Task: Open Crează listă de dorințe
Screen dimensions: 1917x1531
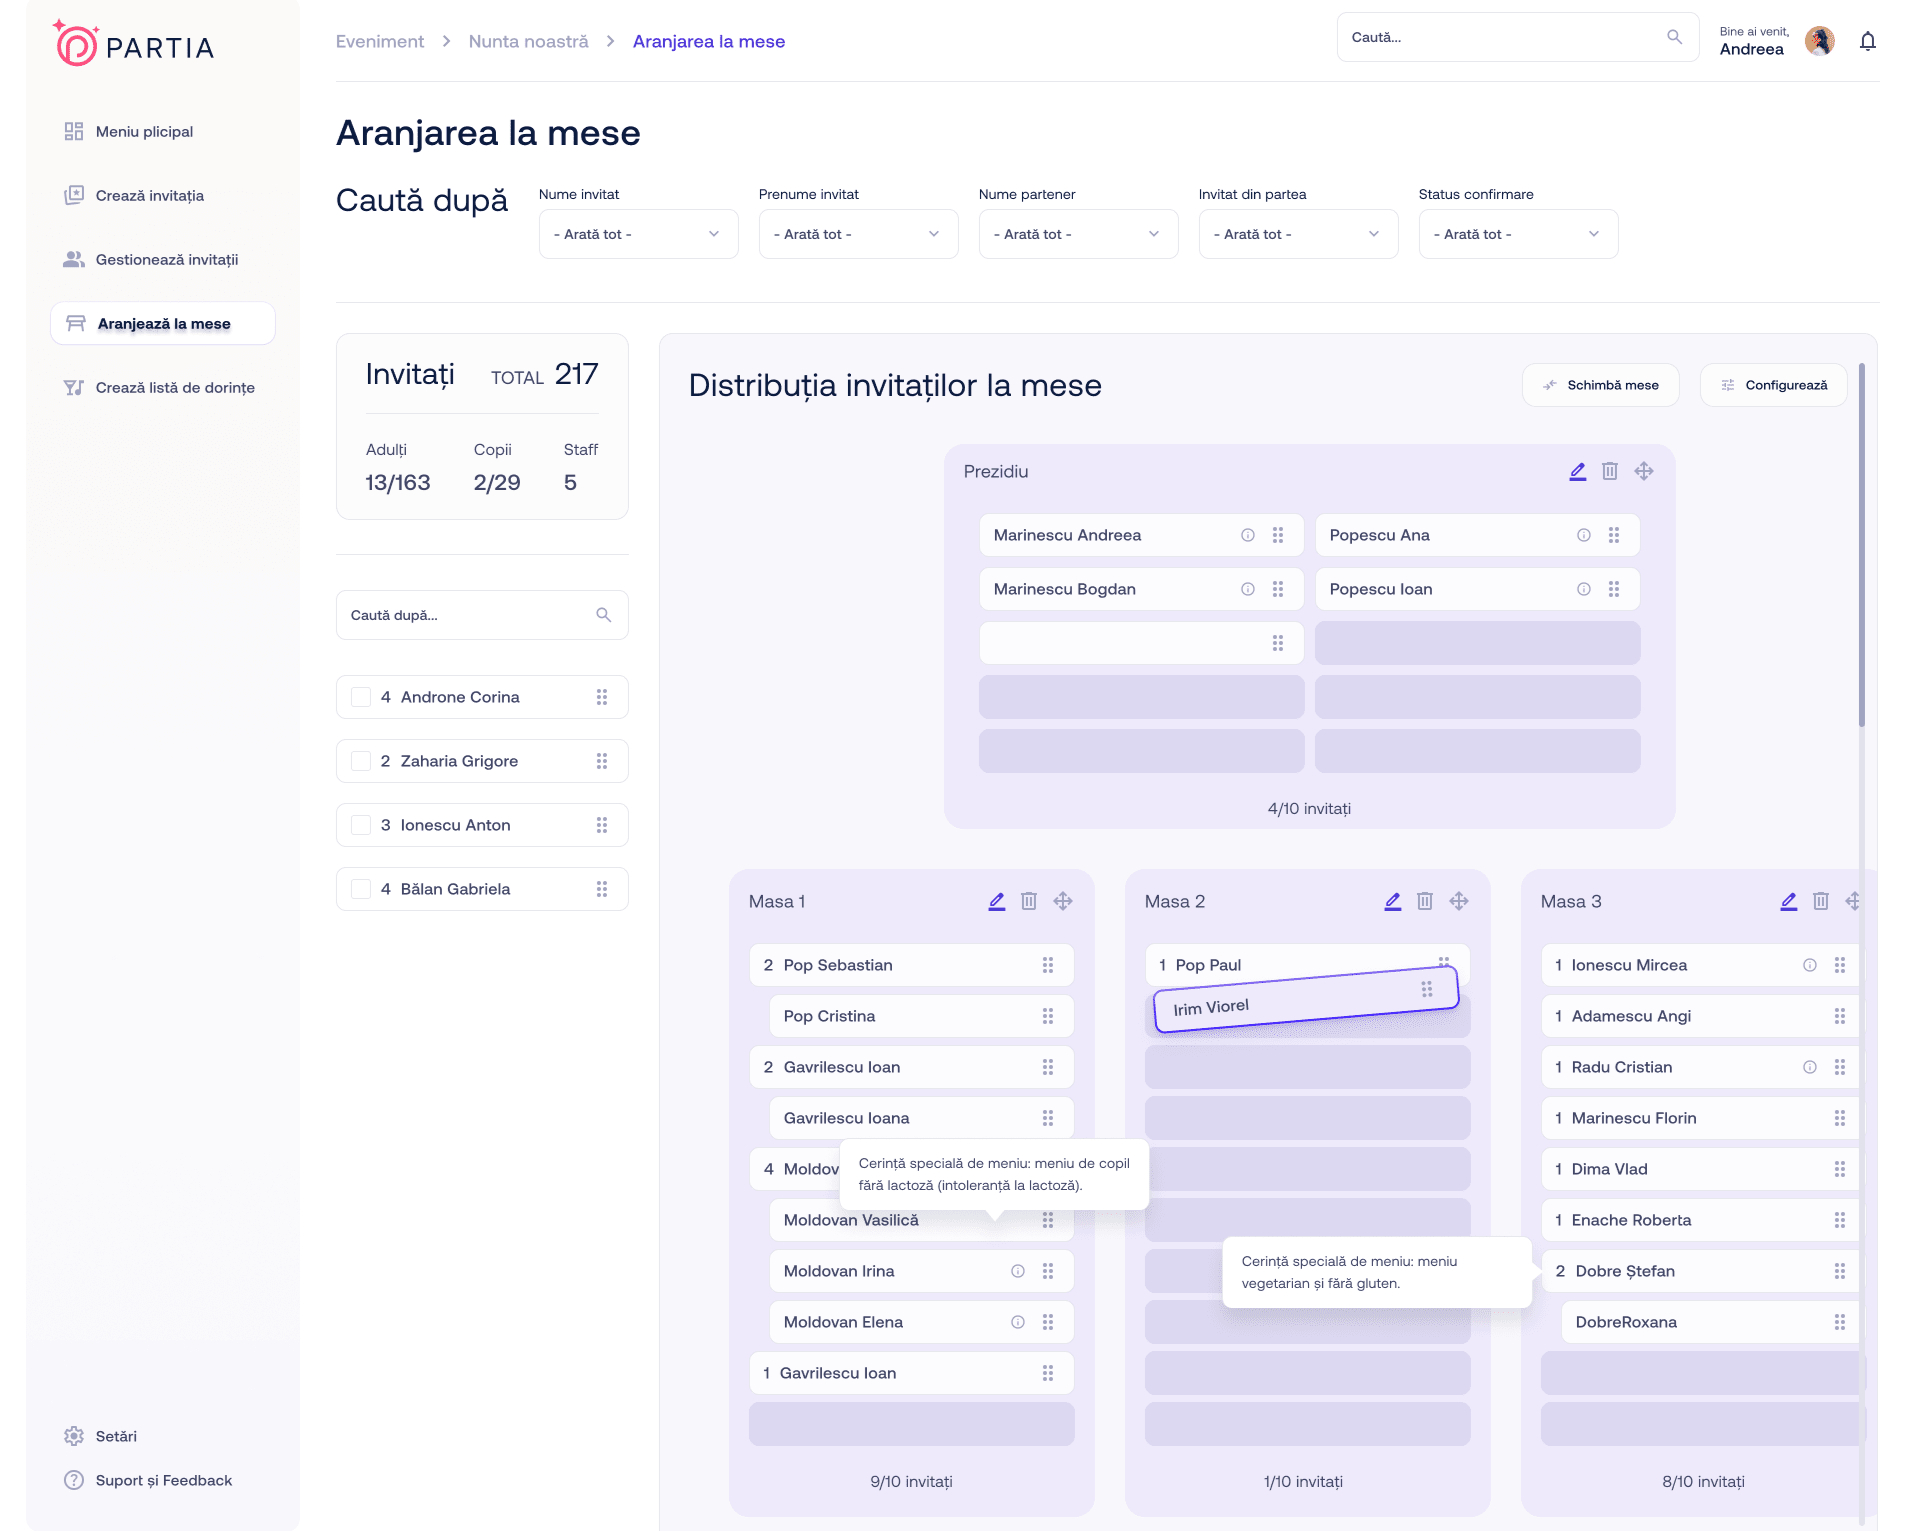Action: [159, 388]
